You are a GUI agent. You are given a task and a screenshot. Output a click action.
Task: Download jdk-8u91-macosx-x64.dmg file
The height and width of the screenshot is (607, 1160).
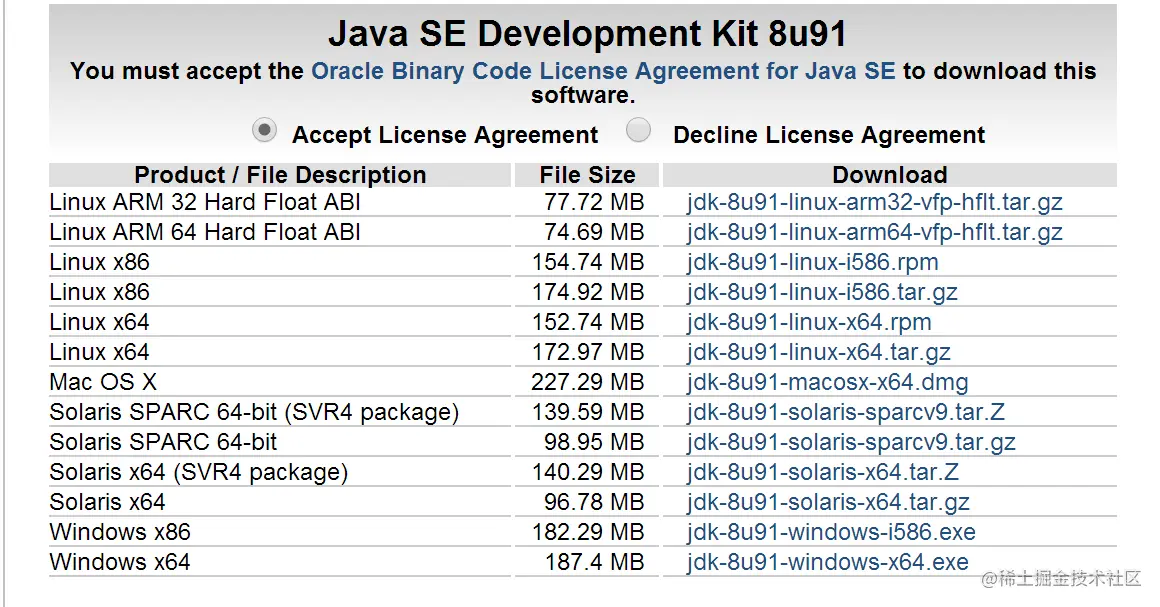click(827, 382)
